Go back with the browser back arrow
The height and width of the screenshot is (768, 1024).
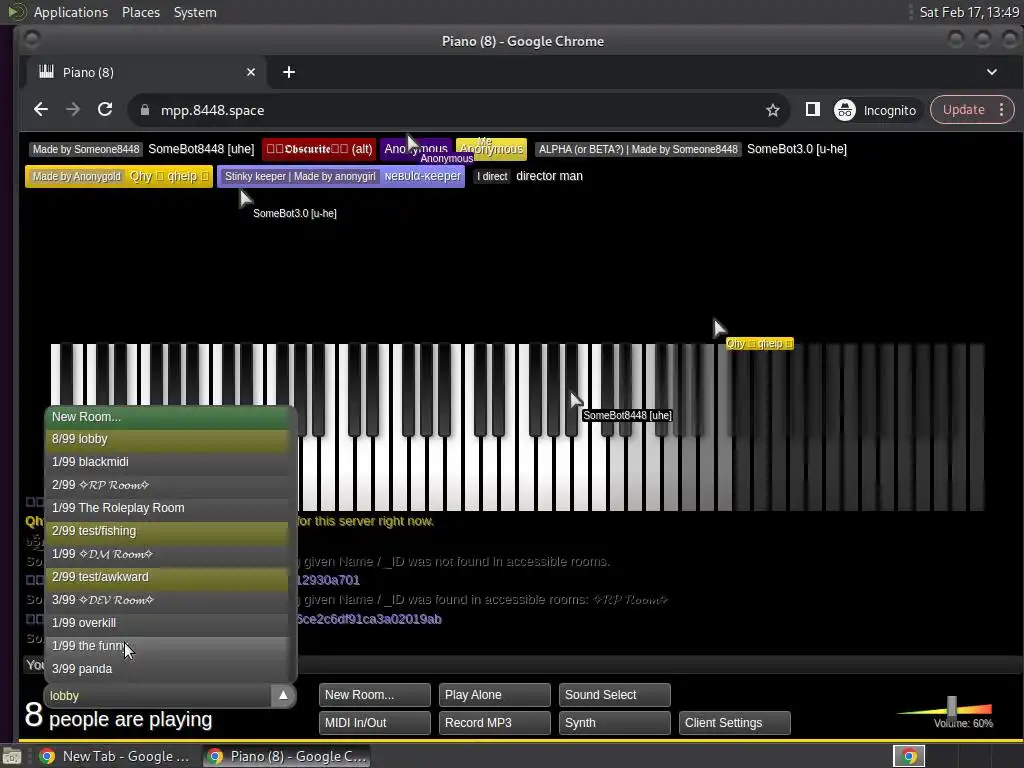pos(40,110)
